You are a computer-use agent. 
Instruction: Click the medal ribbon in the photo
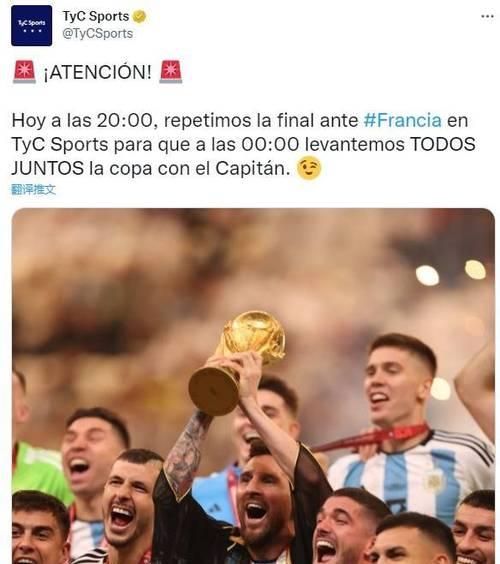click(371, 437)
